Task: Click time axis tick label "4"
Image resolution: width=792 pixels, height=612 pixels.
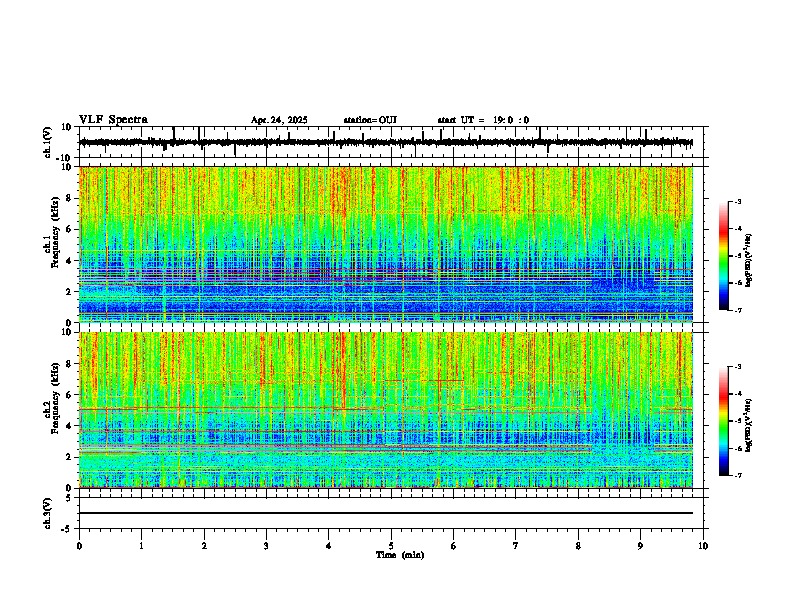Action: coord(329,546)
